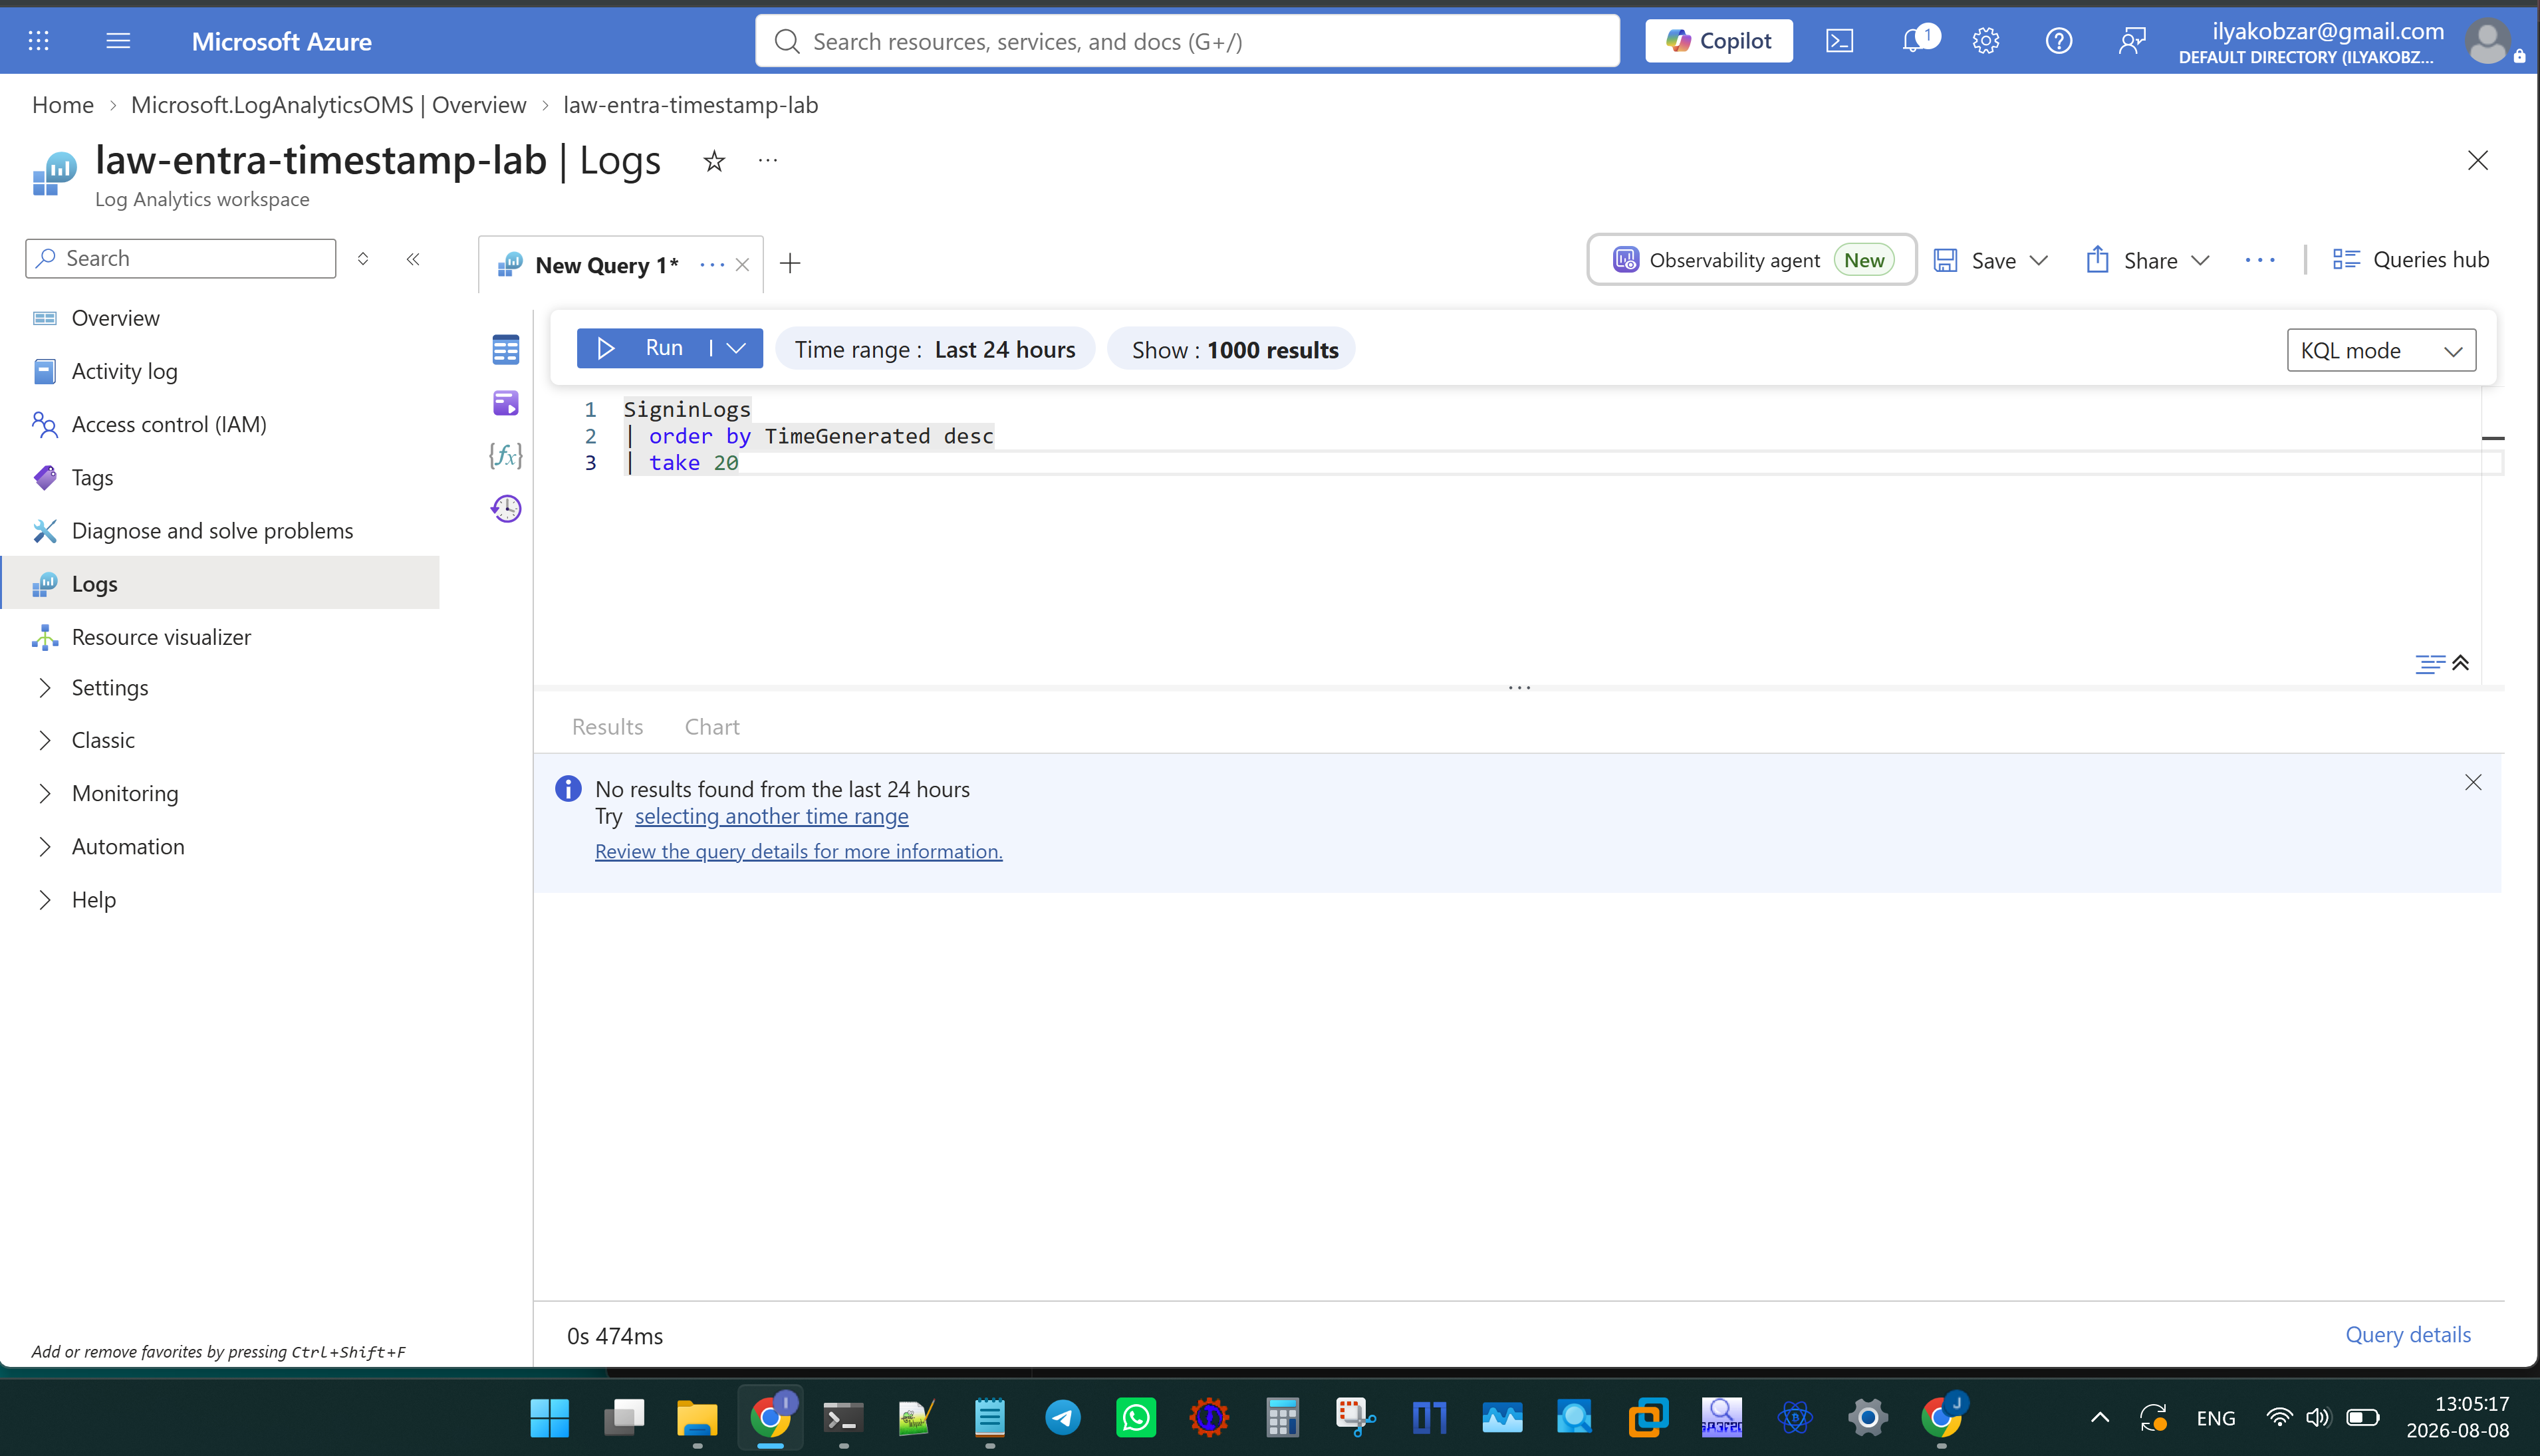Open more options next to the page title
Viewport: 2540px width, 1456px height.
[768, 160]
